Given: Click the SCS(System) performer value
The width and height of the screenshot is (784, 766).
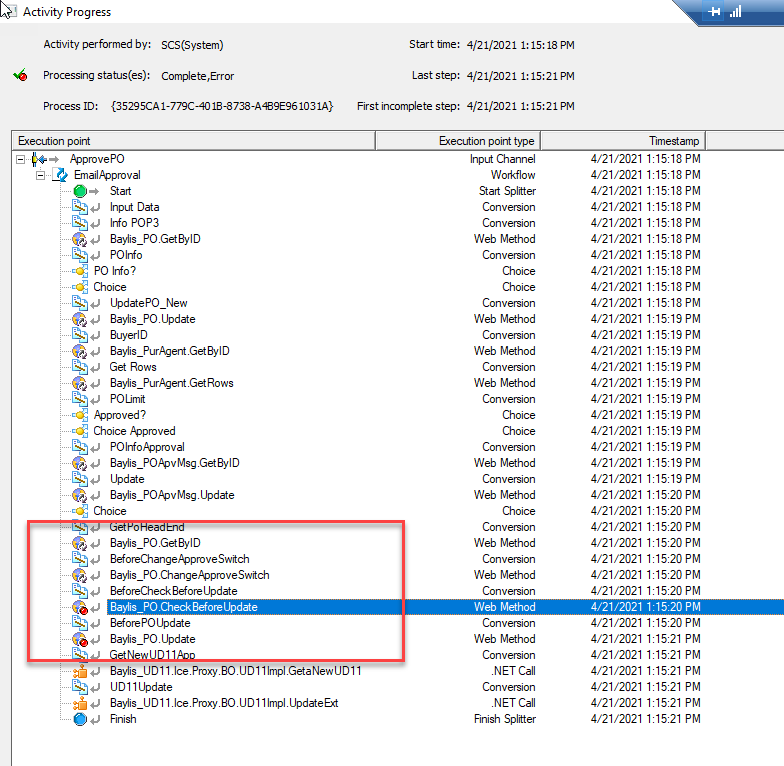Looking at the screenshot, I should pyautogui.click(x=192, y=45).
